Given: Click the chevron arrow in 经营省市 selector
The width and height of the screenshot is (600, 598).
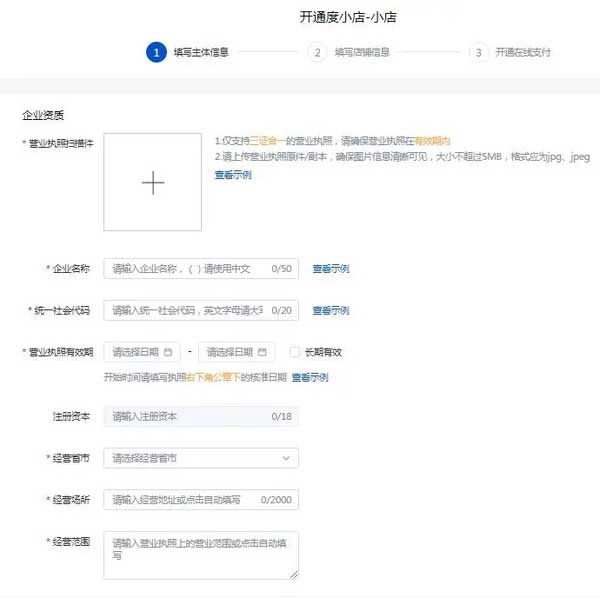Looking at the screenshot, I should [x=286, y=458].
